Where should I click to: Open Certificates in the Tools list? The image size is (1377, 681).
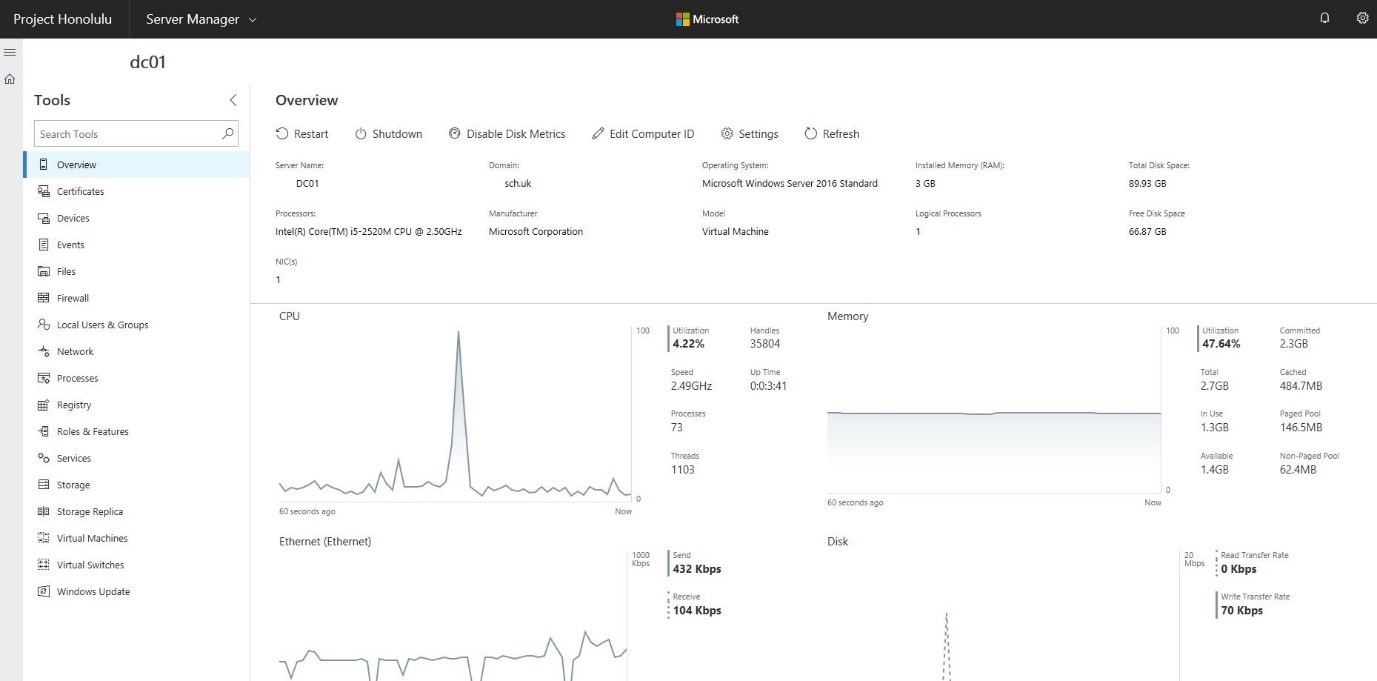136,191
